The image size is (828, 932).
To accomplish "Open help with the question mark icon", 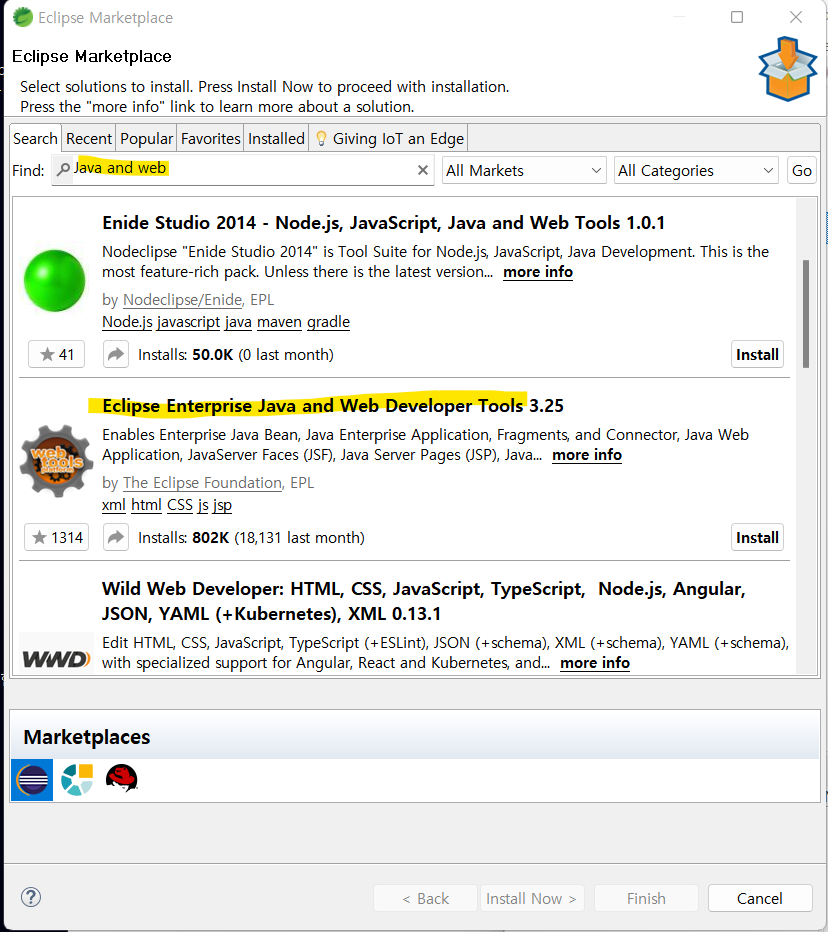I will tap(31, 897).
